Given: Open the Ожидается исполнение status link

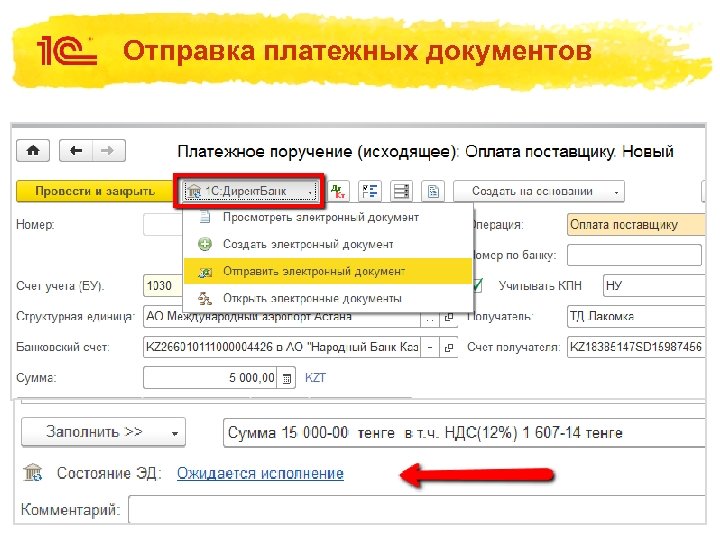Looking at the screenshot, I should click(x=260, y=473).
